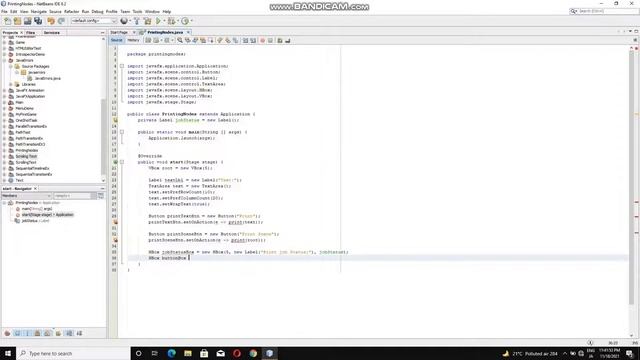Toggle Fully Qualified Names in Navigator
Image resolution: width=640 pixels, height=360 pixels.
click(x=58, y=333)
